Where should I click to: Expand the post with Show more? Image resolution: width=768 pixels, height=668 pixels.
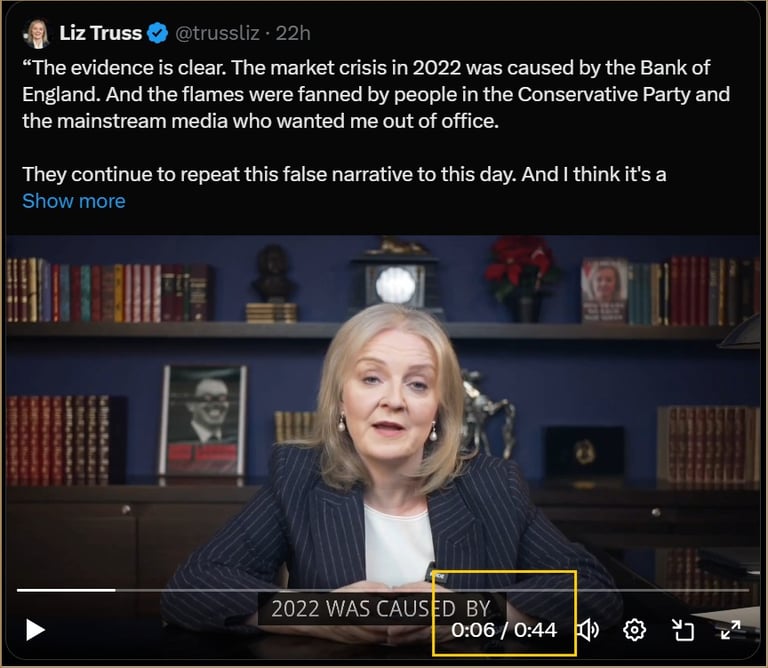point(74,201)
